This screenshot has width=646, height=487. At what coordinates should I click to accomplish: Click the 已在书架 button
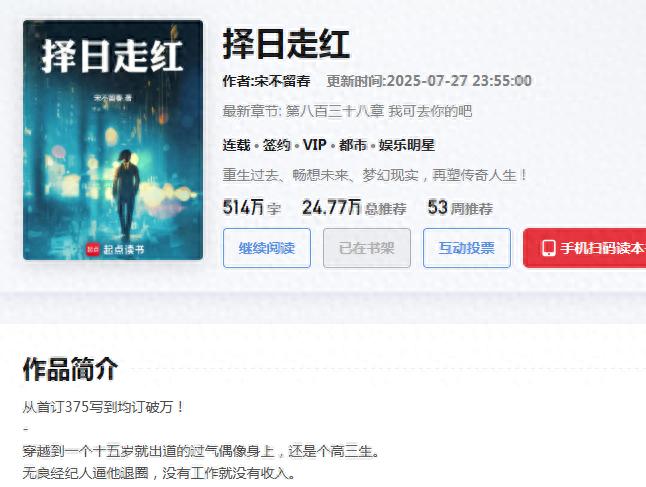point(367,248)
